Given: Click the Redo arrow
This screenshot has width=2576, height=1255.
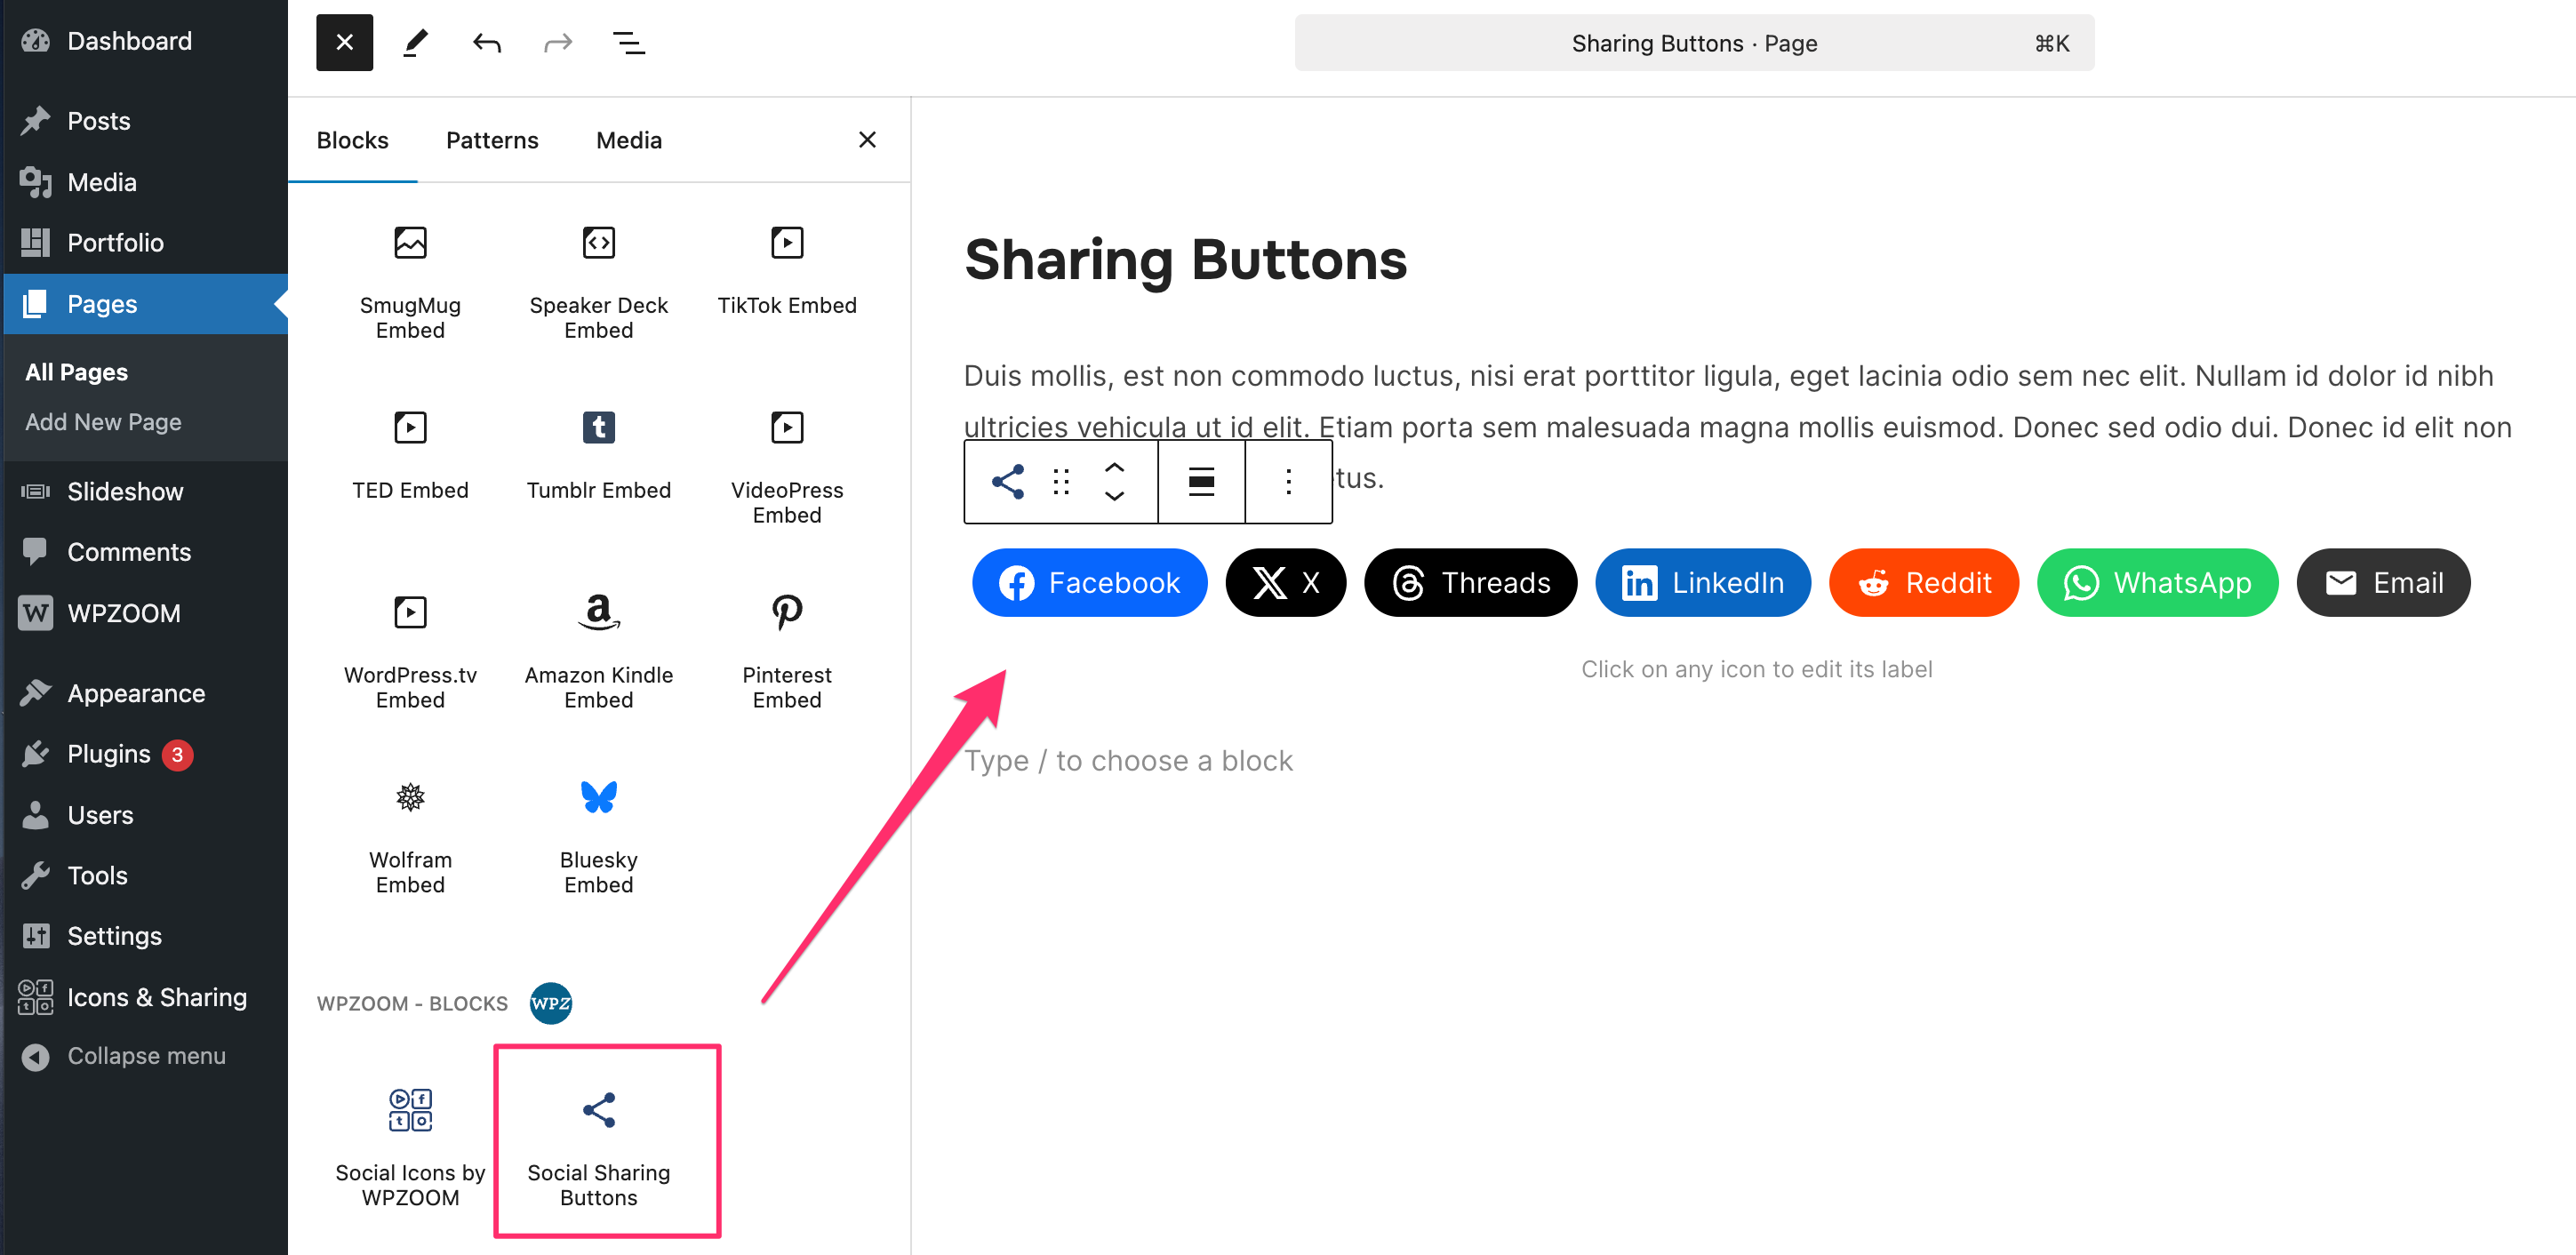Looking at the screenshot, I should [558, 42].
